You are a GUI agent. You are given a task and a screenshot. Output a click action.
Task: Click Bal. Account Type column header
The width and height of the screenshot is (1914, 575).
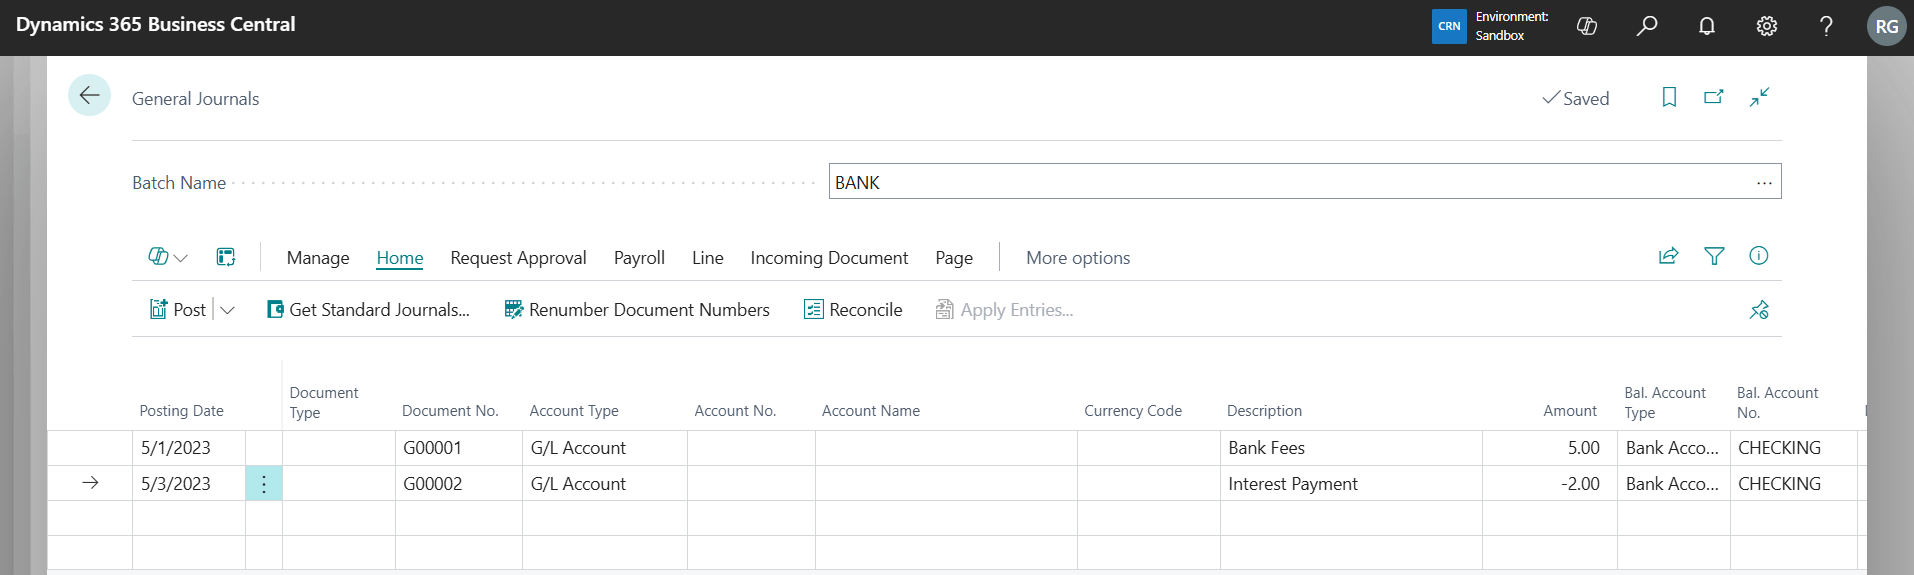1665,402
